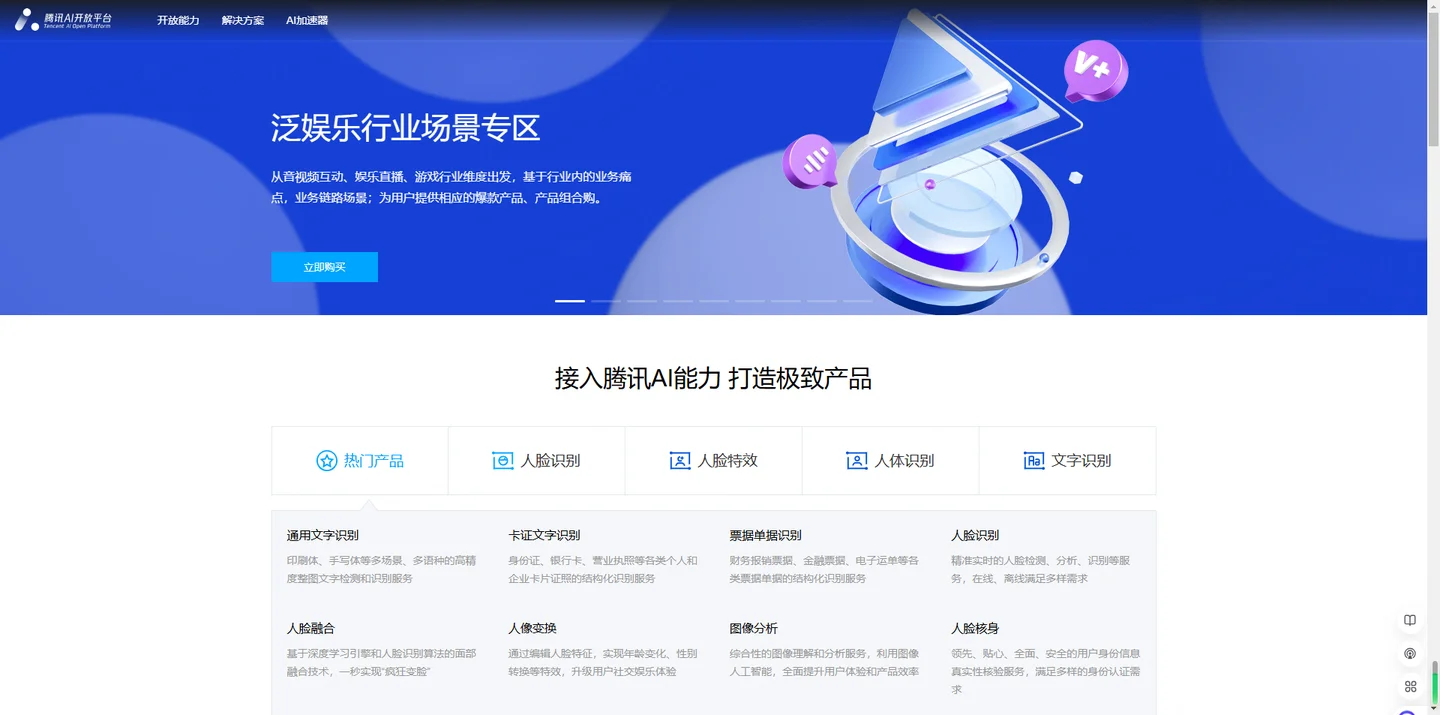The height and width of the screenshot is (715, 1440).
Task: Switch to the 人体识别 tab
Action: [x=890, y=461]
